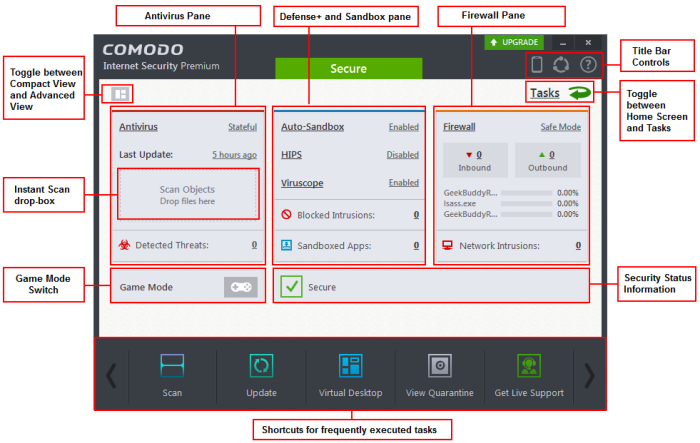Click the refresh arrows icon in title bar
Screen dimensions: 700x443
561,65
